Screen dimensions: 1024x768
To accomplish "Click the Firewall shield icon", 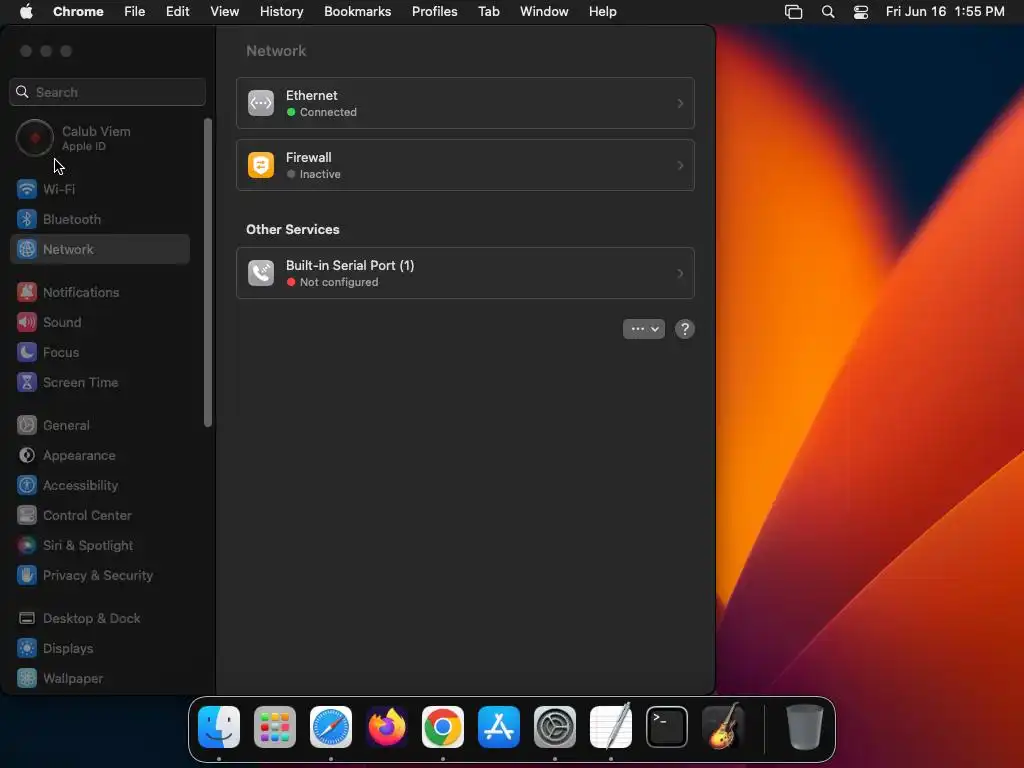I will point(261,165).
